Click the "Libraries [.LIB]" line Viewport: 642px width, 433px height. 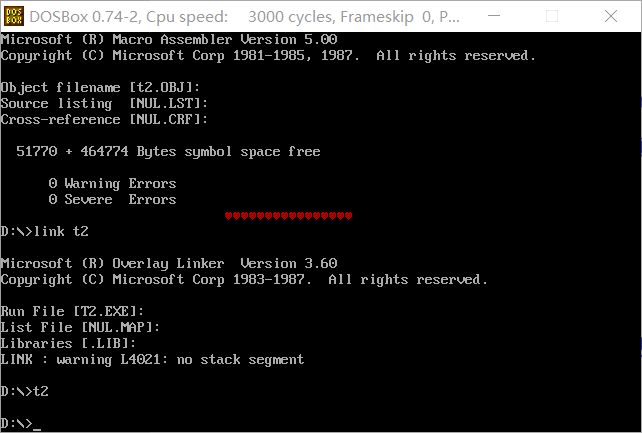pyautogui.click(x=68, y=343)
